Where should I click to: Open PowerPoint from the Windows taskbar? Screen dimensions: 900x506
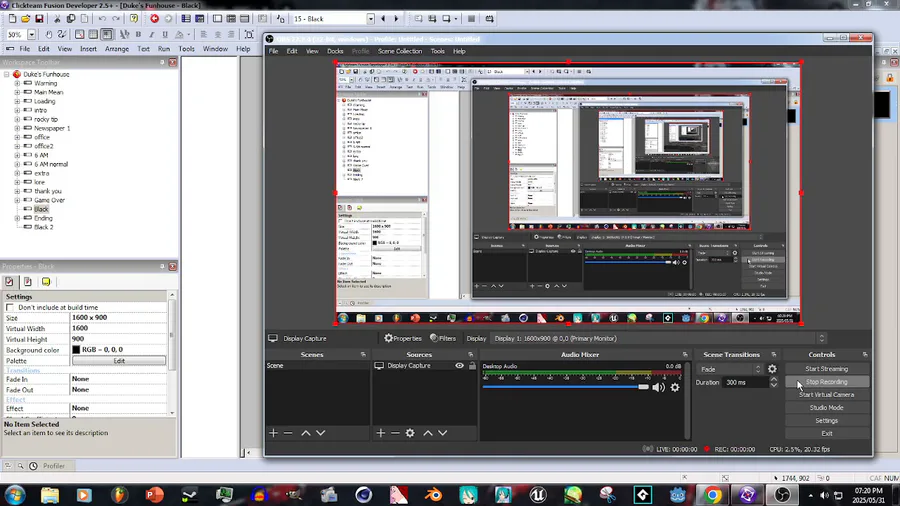154,495
